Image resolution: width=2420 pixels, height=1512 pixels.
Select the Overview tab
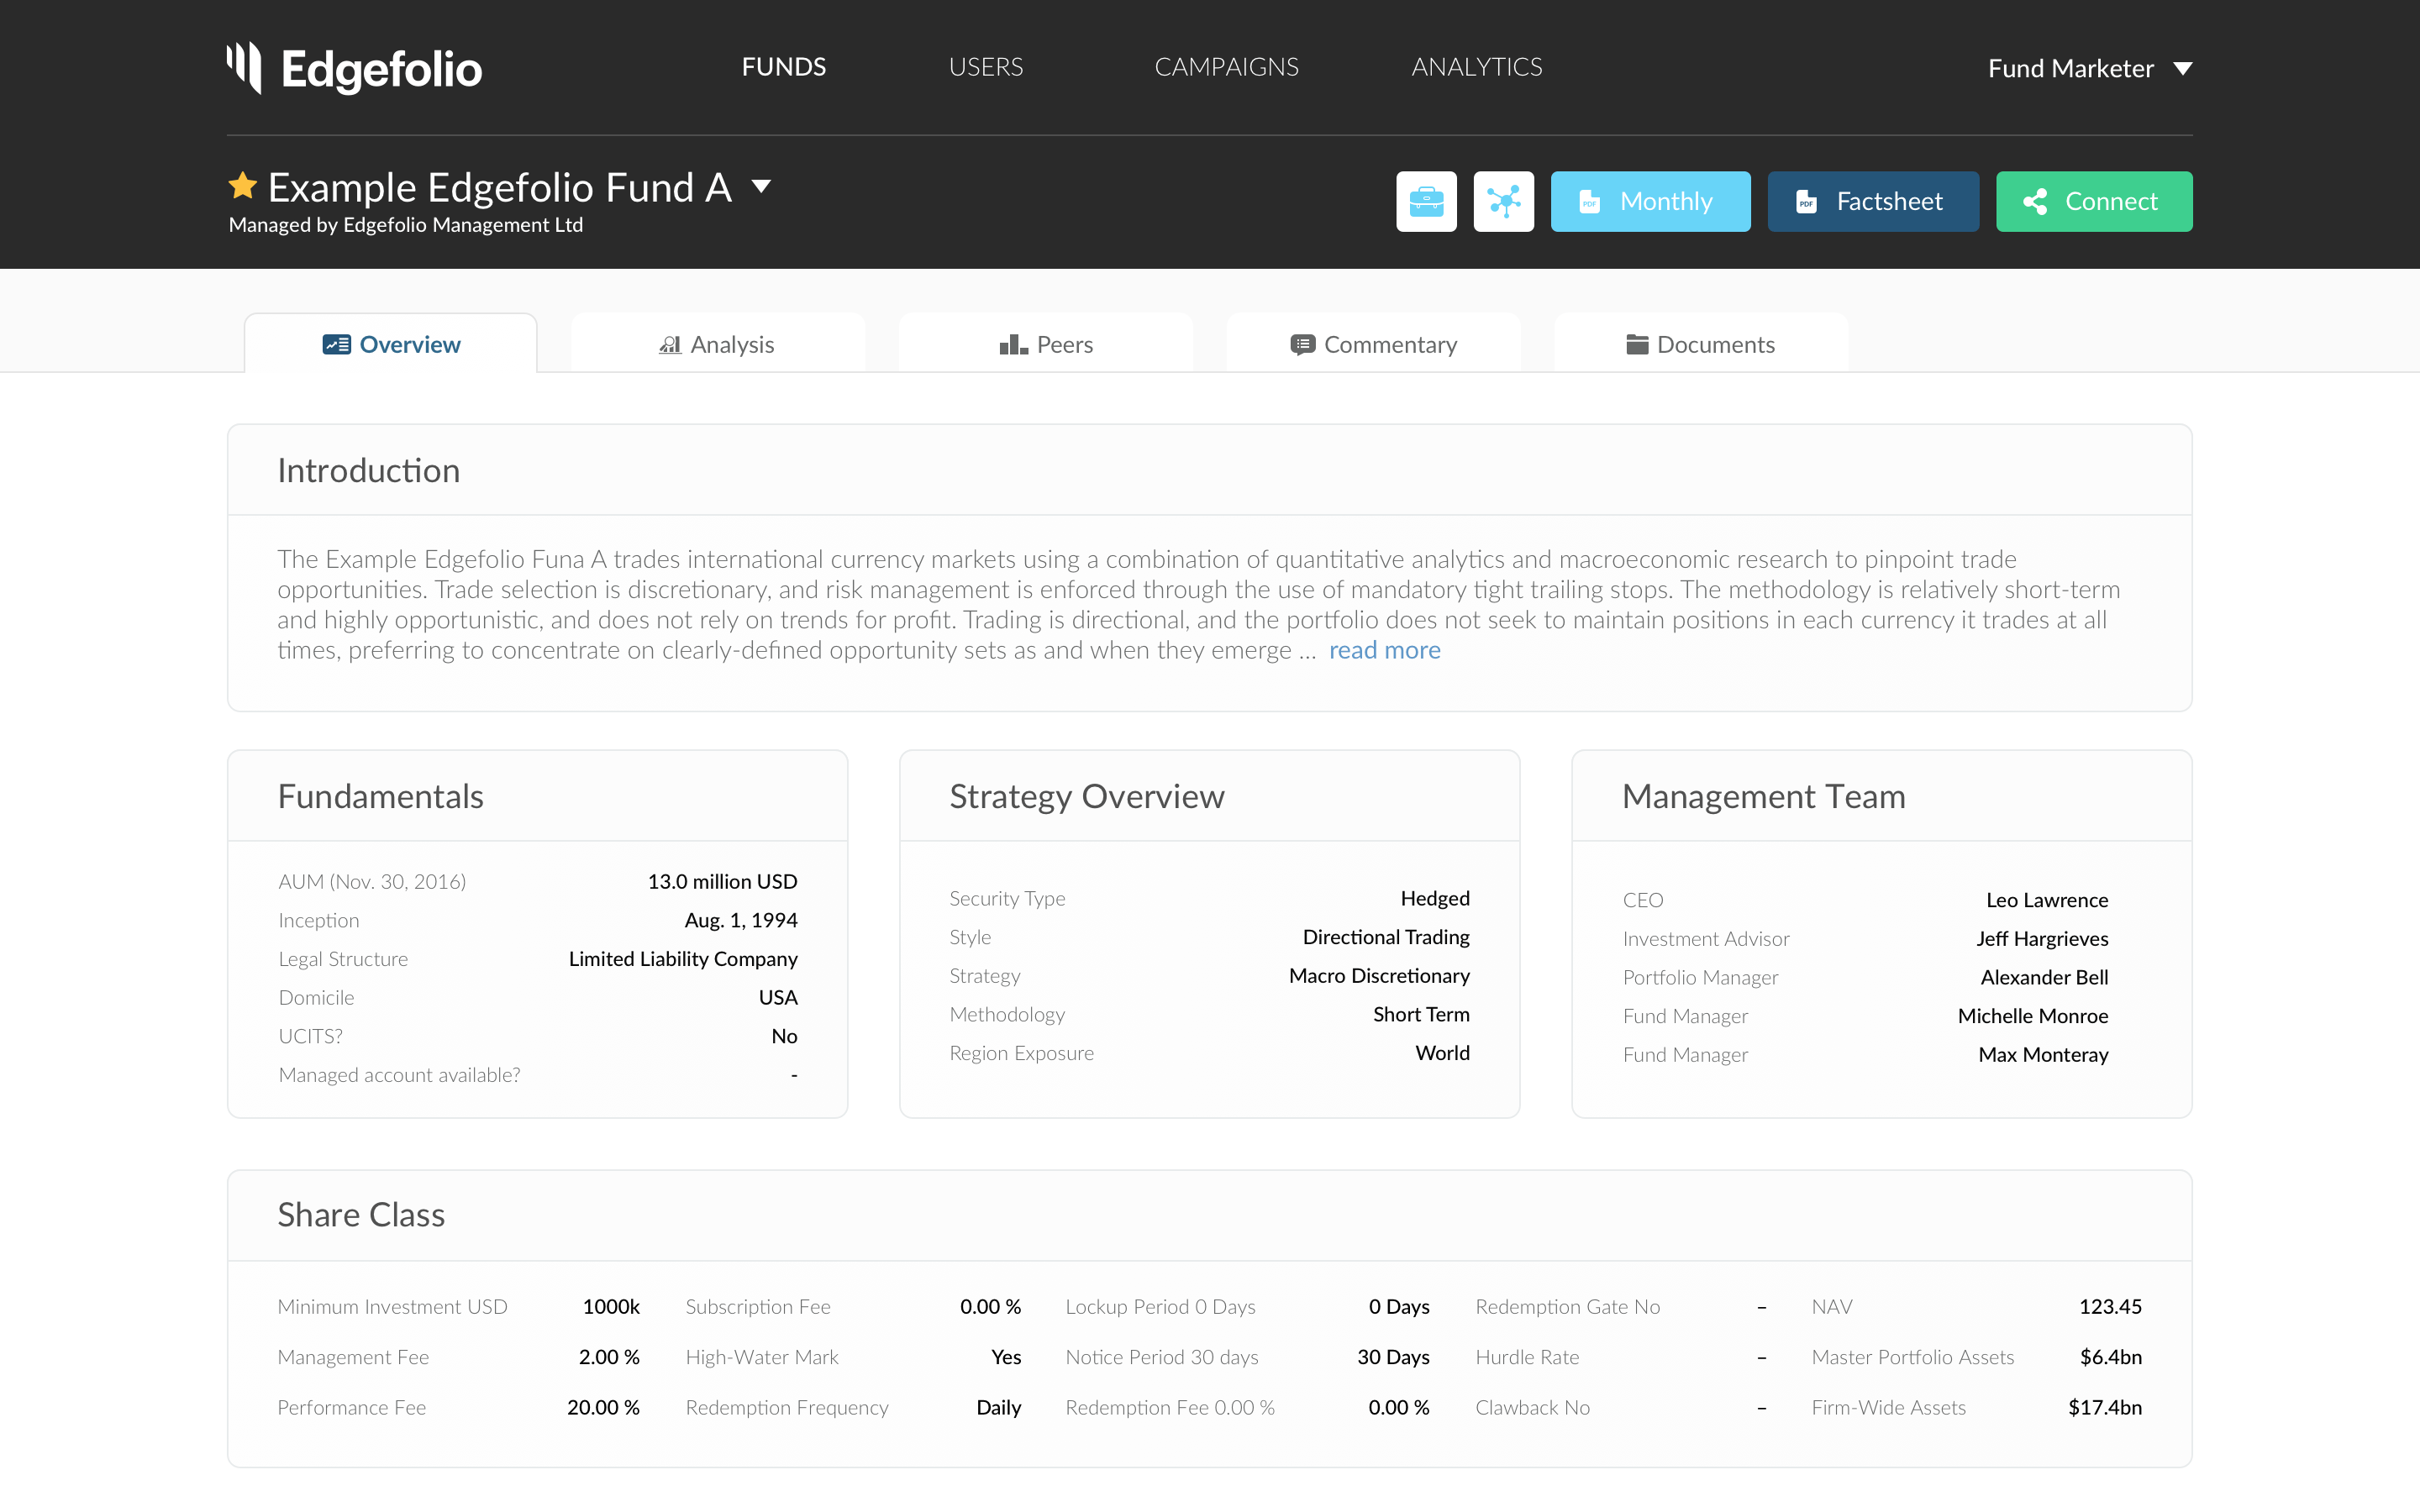391,343
